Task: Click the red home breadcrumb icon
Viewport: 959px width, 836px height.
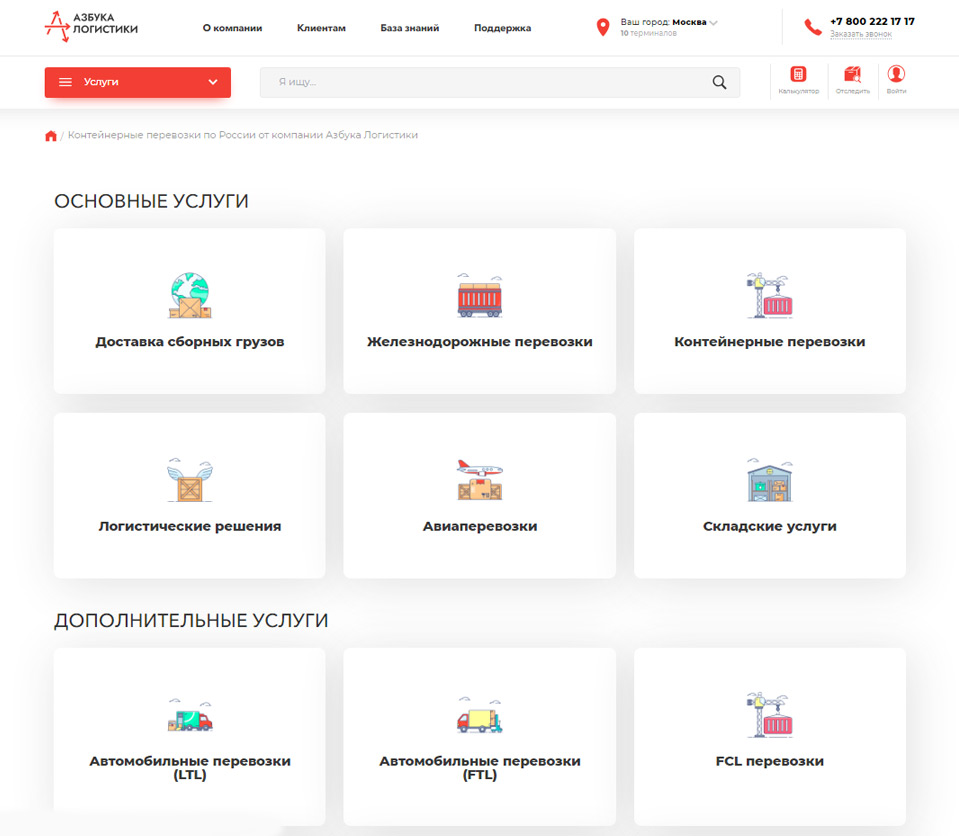Action: pos(51,136)
